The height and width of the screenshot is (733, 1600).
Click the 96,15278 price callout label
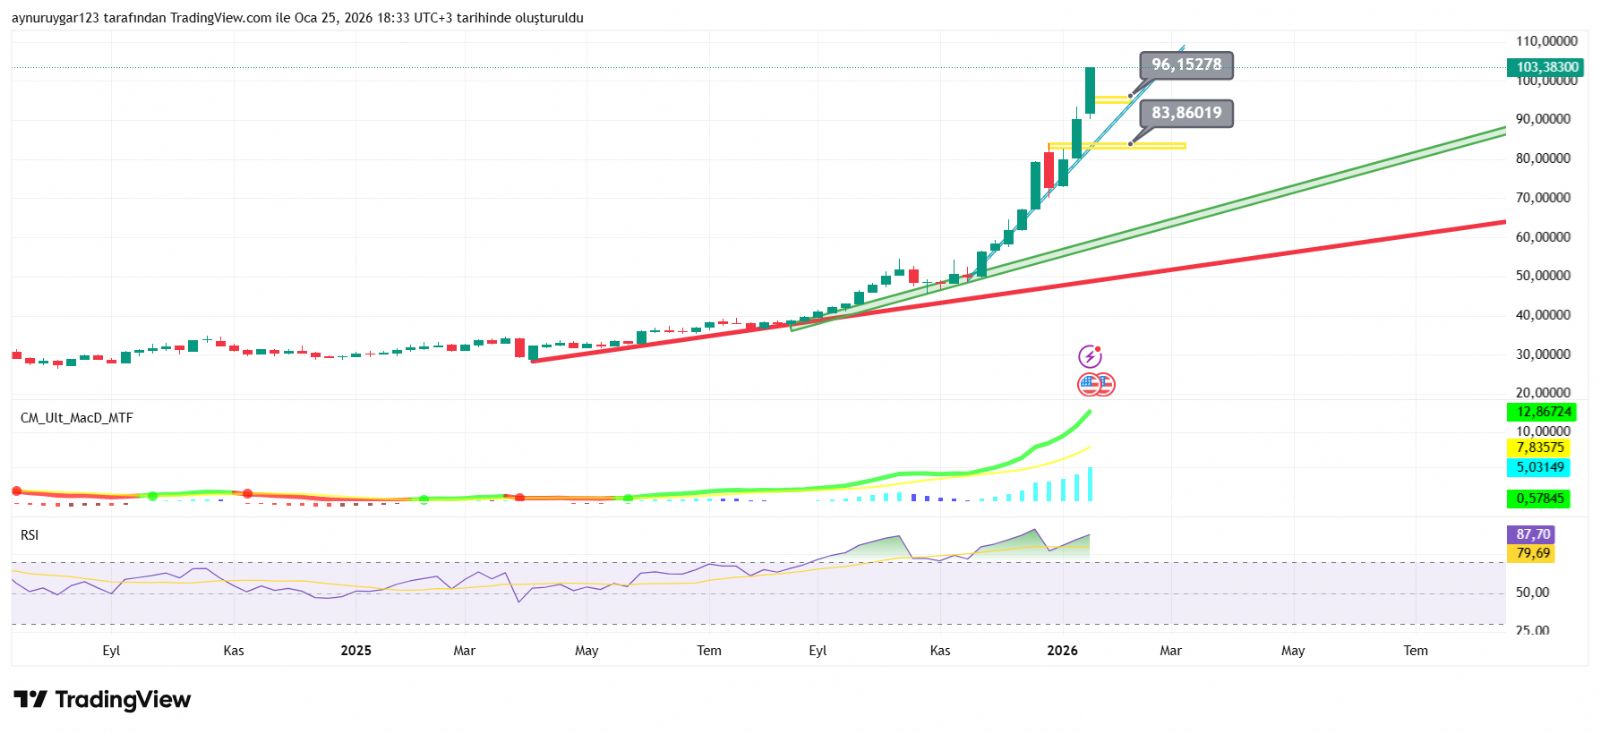pos(1186,65)
